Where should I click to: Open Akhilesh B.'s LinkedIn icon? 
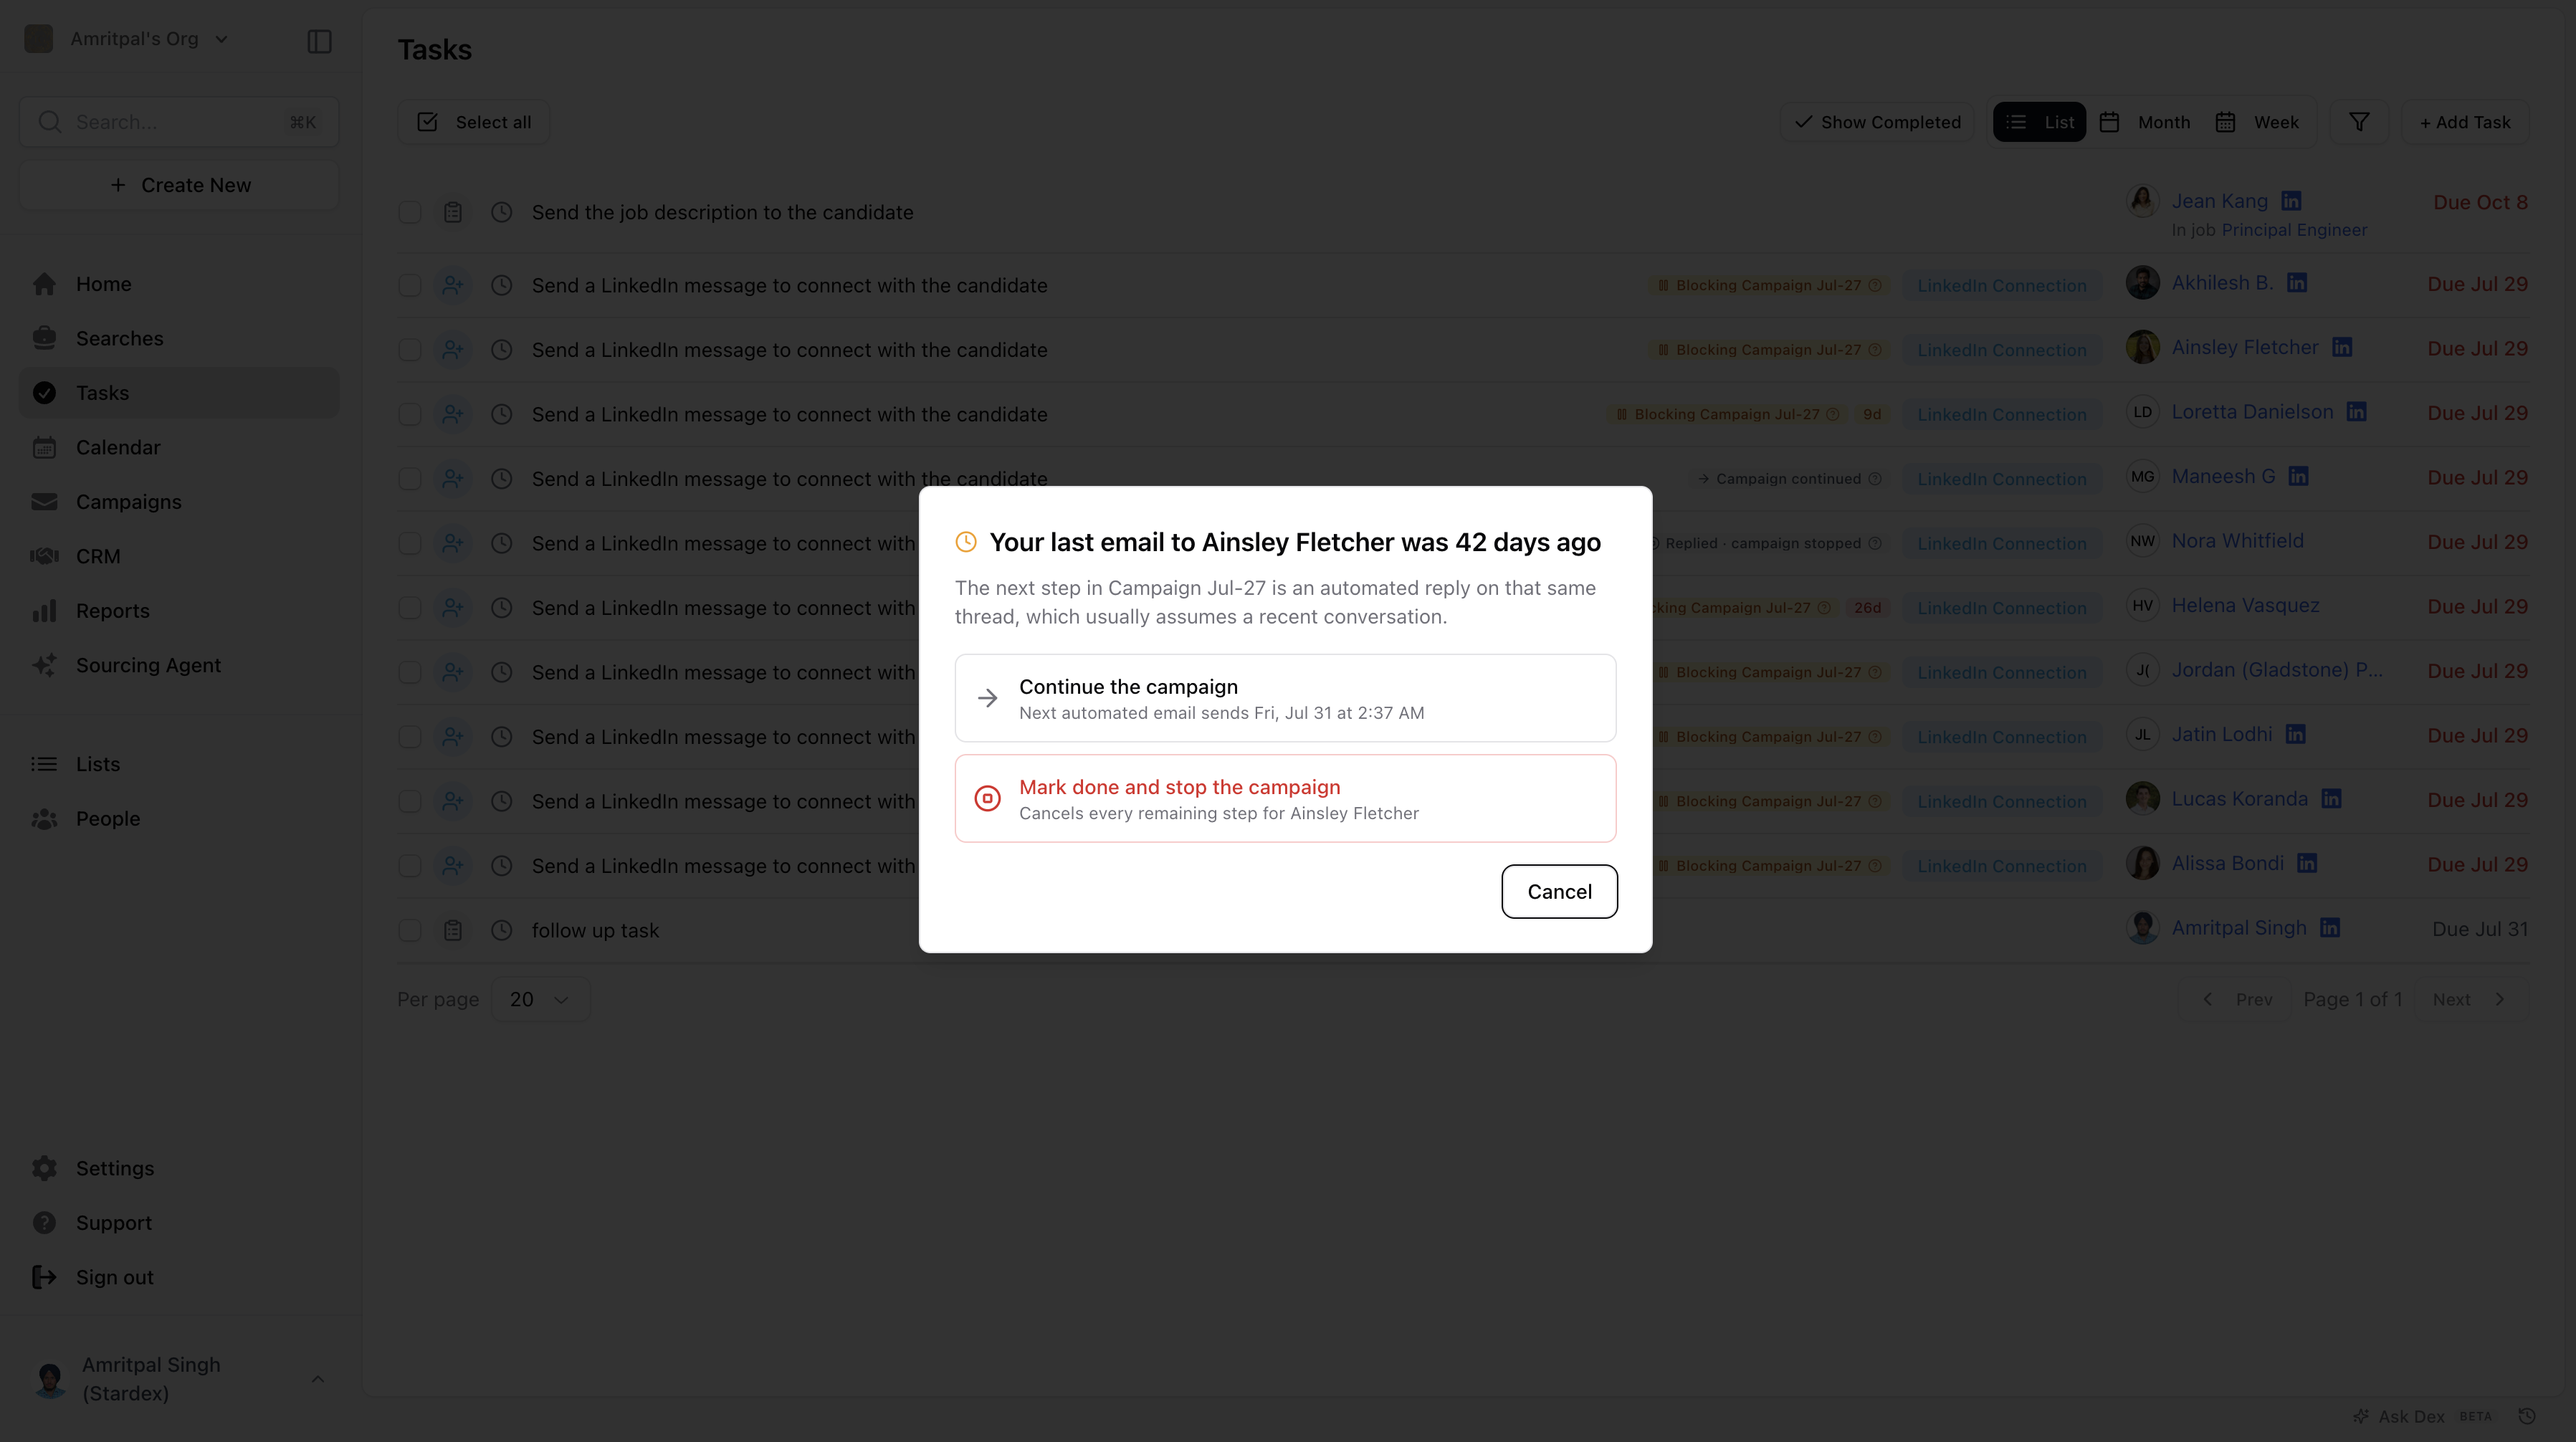2297,283
